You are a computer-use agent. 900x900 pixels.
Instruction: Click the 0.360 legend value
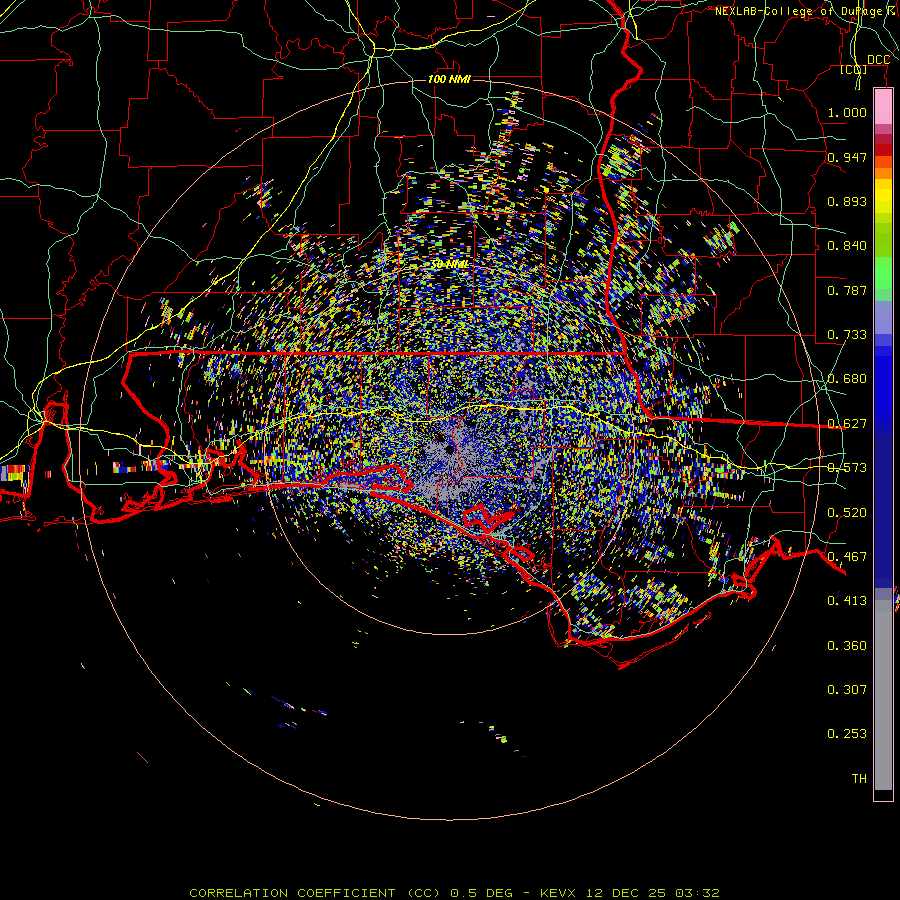pos(847,646)
